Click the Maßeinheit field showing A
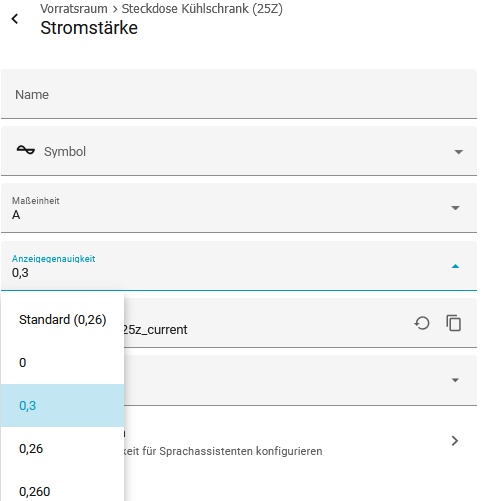This screenshot has height=501, width=486. coord(239,208)
